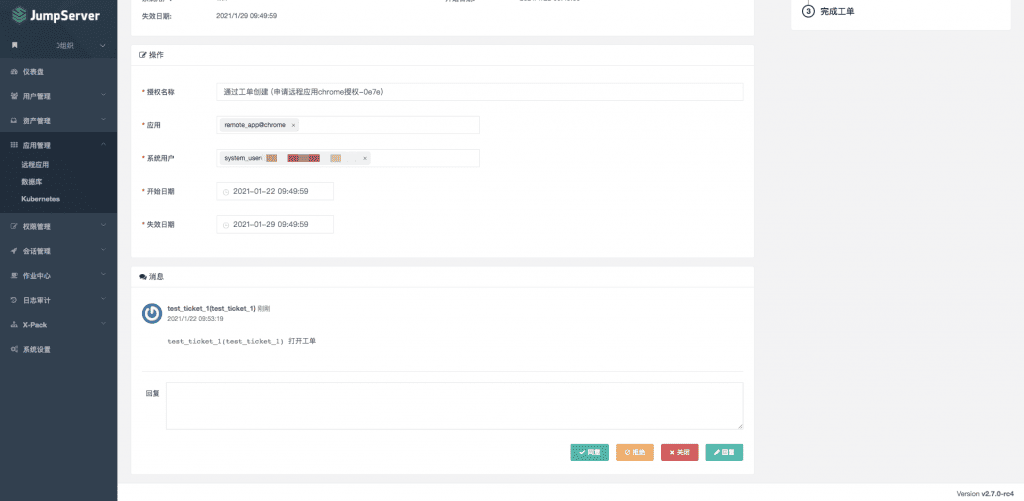1024x501 pixels.
Task: Collapse the 应用管理 menu chevron
Action: (103, 145)
